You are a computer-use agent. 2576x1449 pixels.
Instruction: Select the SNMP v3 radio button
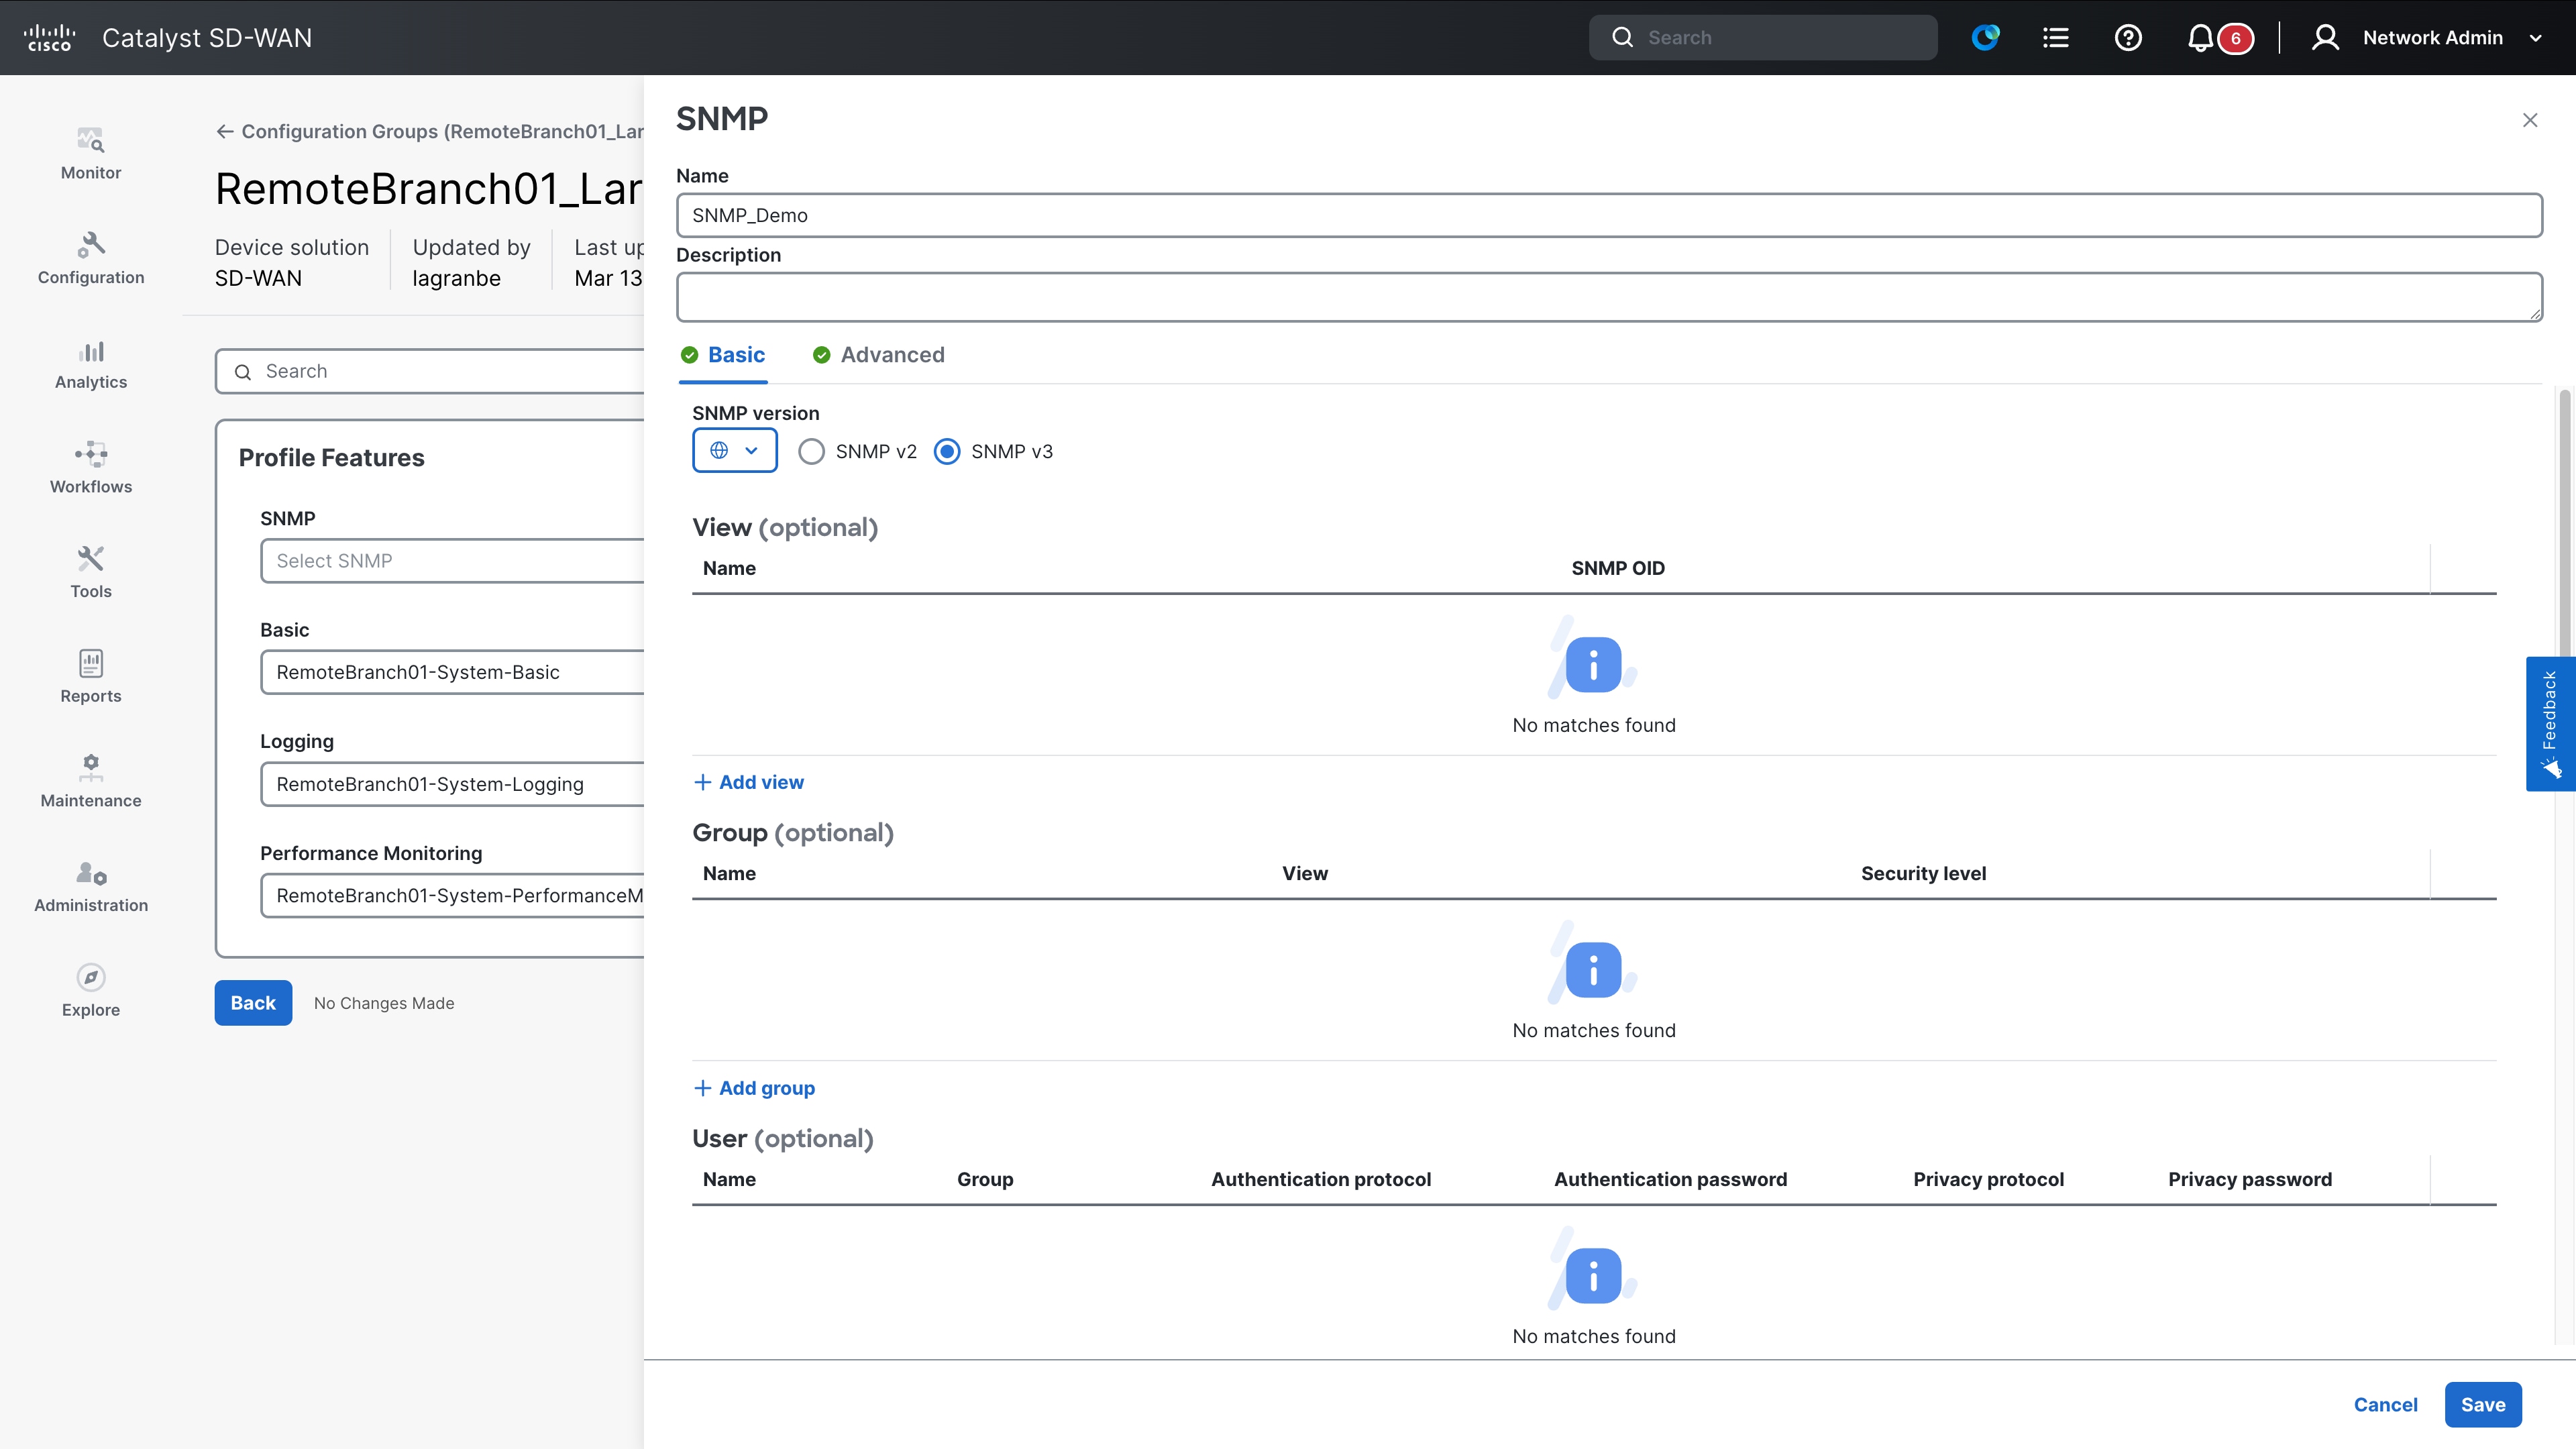947,451
